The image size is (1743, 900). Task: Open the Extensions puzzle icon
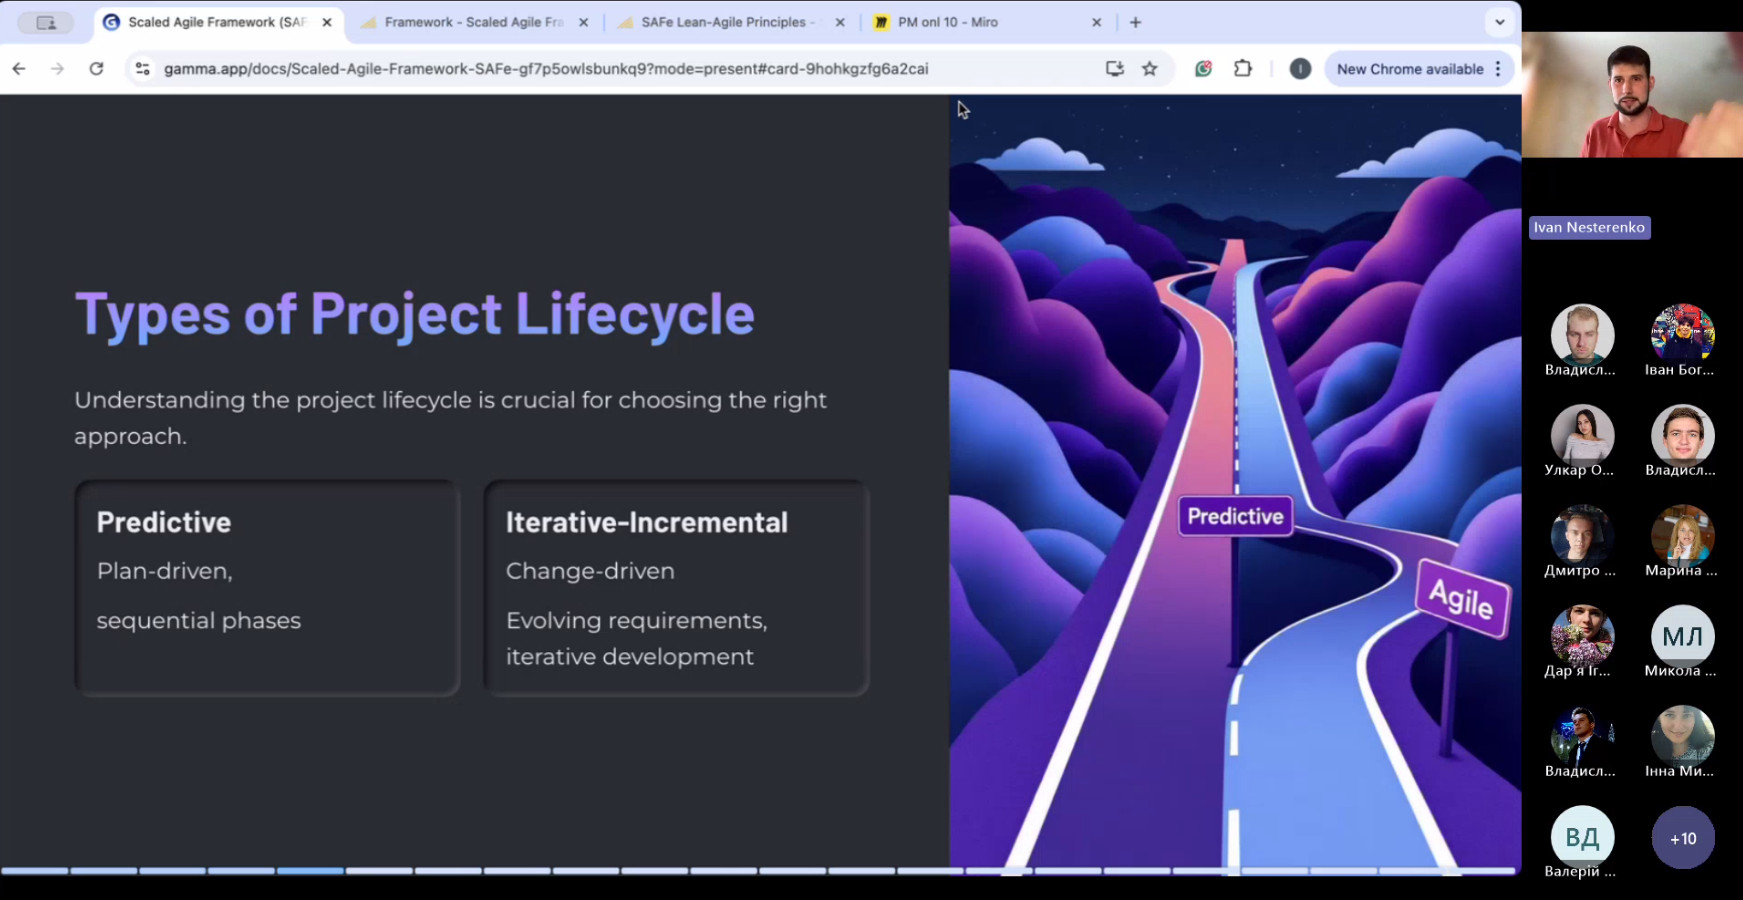pyautogui.click(x=1243, y=69)
